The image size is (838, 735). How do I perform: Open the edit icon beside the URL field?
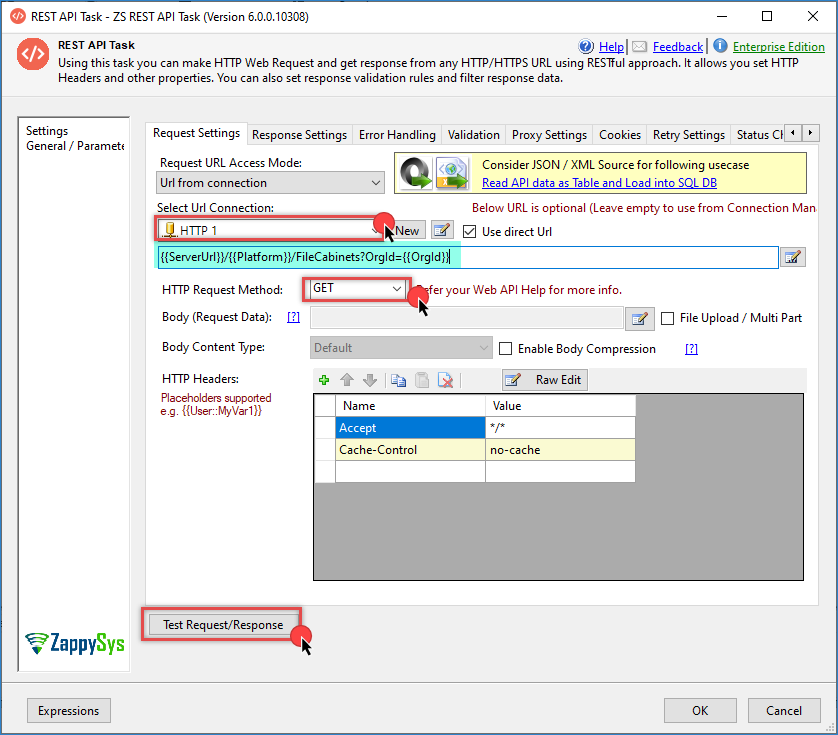click(x=793, y=257)
